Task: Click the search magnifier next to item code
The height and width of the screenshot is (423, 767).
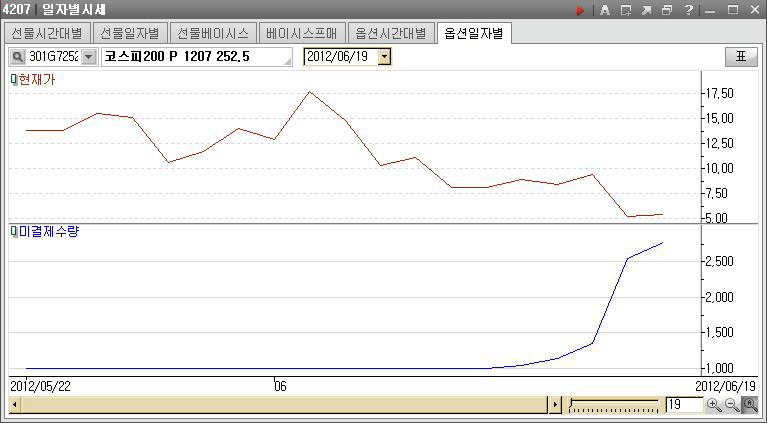Action: [17, 57]
